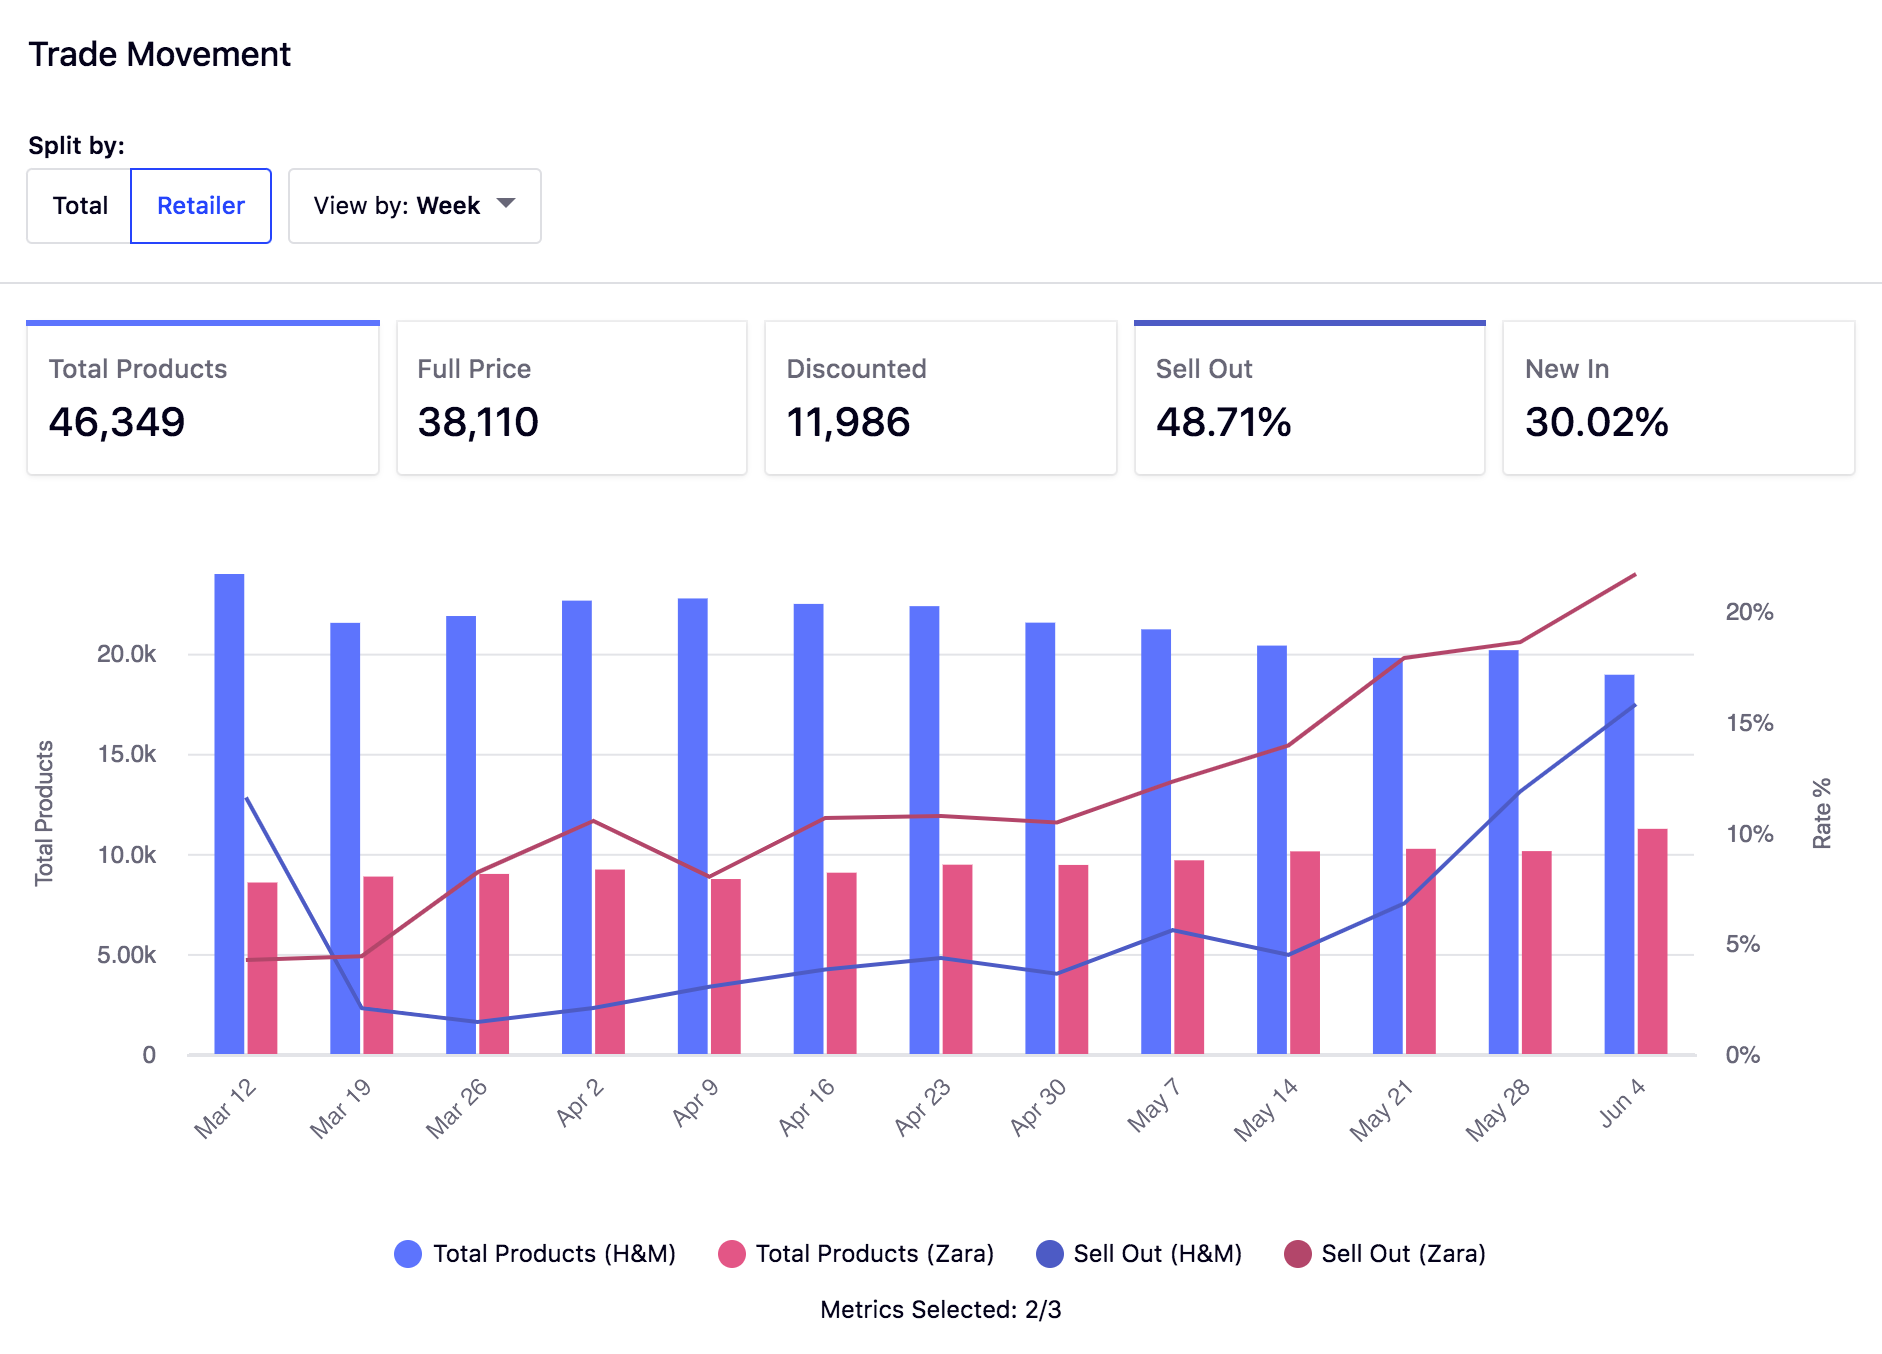Click the Trade Movement heading
1882x1354 pixels.
click(x=160, y=54)
